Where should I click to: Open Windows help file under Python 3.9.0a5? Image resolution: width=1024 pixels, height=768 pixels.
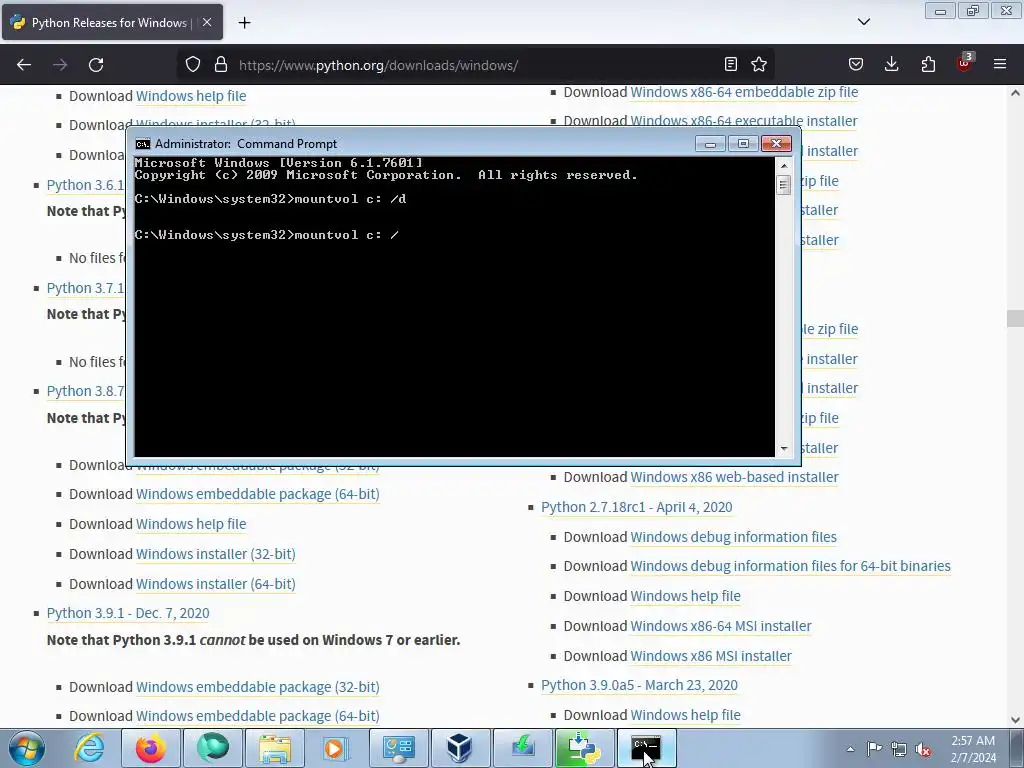[685, 715]
